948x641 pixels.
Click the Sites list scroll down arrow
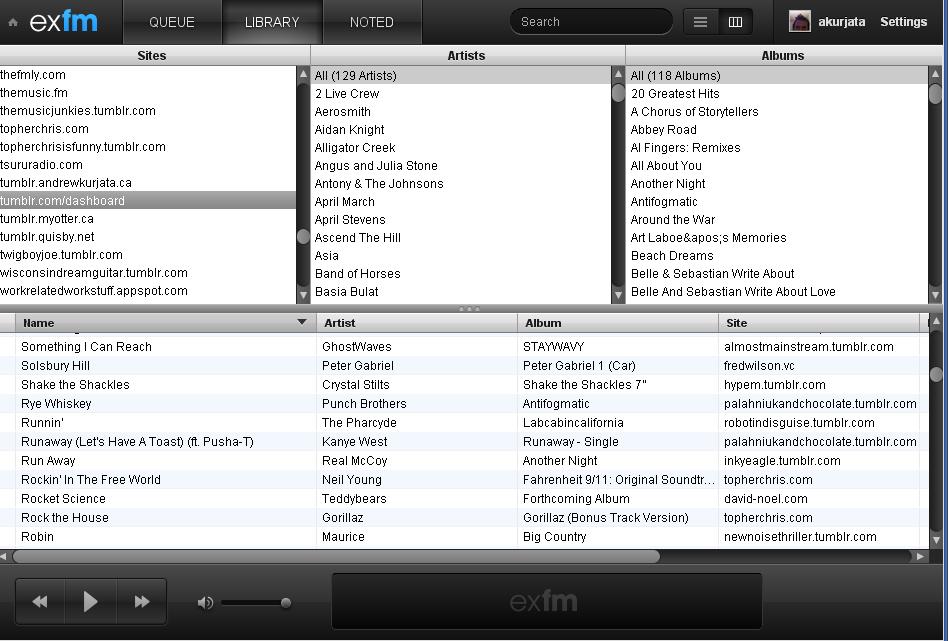304,295
